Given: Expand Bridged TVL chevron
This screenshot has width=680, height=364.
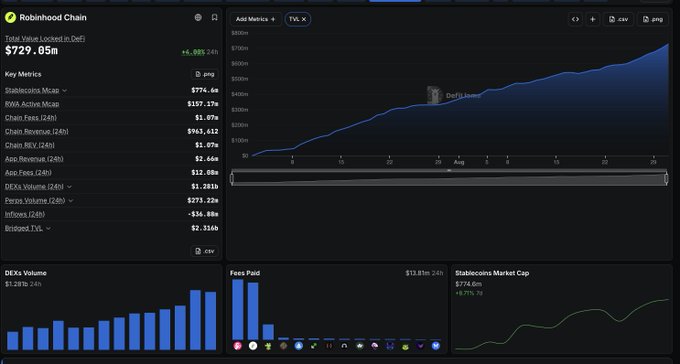Looking at the screenshot, I should click(x=48, y=229).
